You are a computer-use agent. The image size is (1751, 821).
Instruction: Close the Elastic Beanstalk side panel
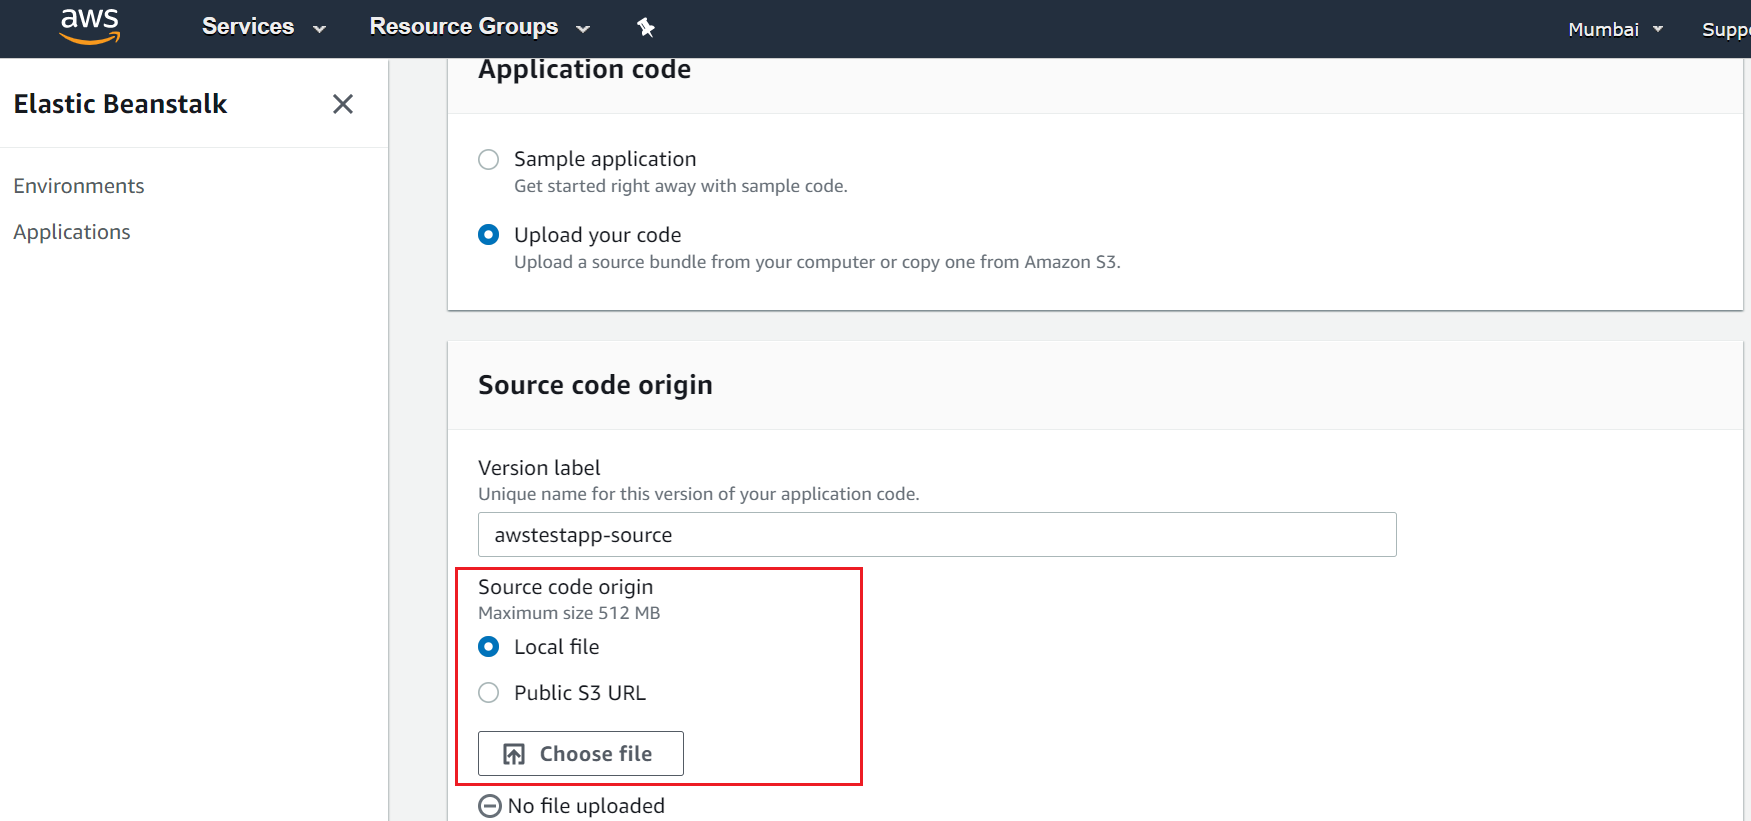pos(343,104)
